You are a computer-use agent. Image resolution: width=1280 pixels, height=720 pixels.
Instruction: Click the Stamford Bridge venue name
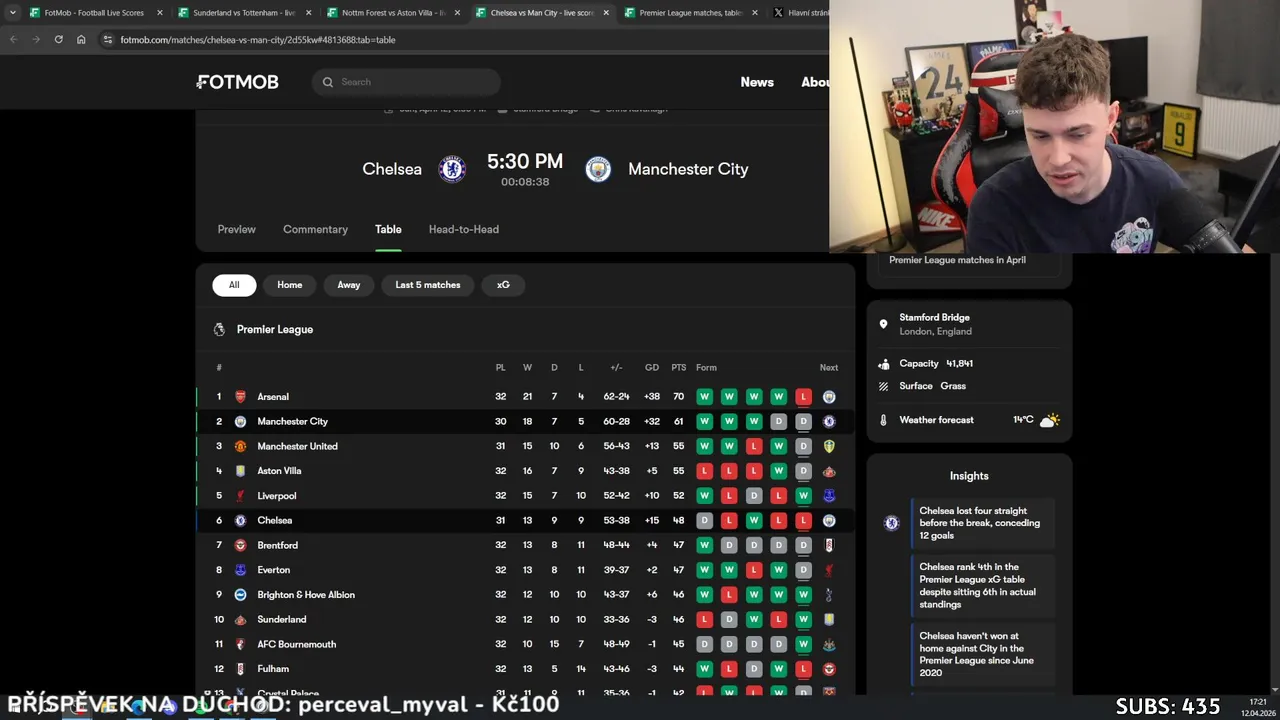click(934, 317)
